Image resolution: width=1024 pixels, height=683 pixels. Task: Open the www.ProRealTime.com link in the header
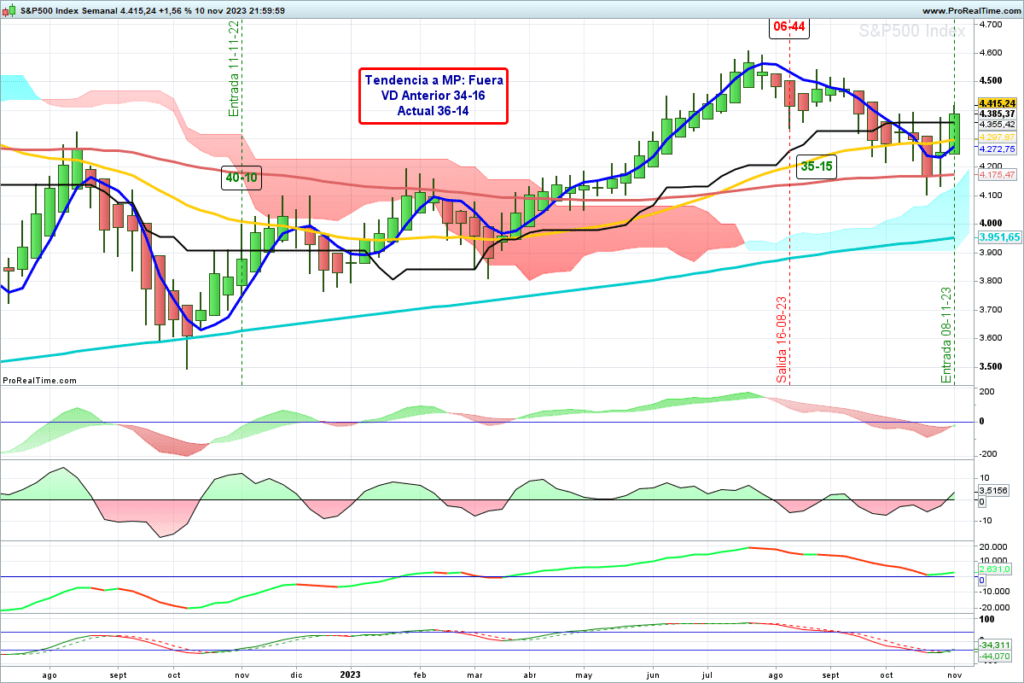click(x=970, y=10)
